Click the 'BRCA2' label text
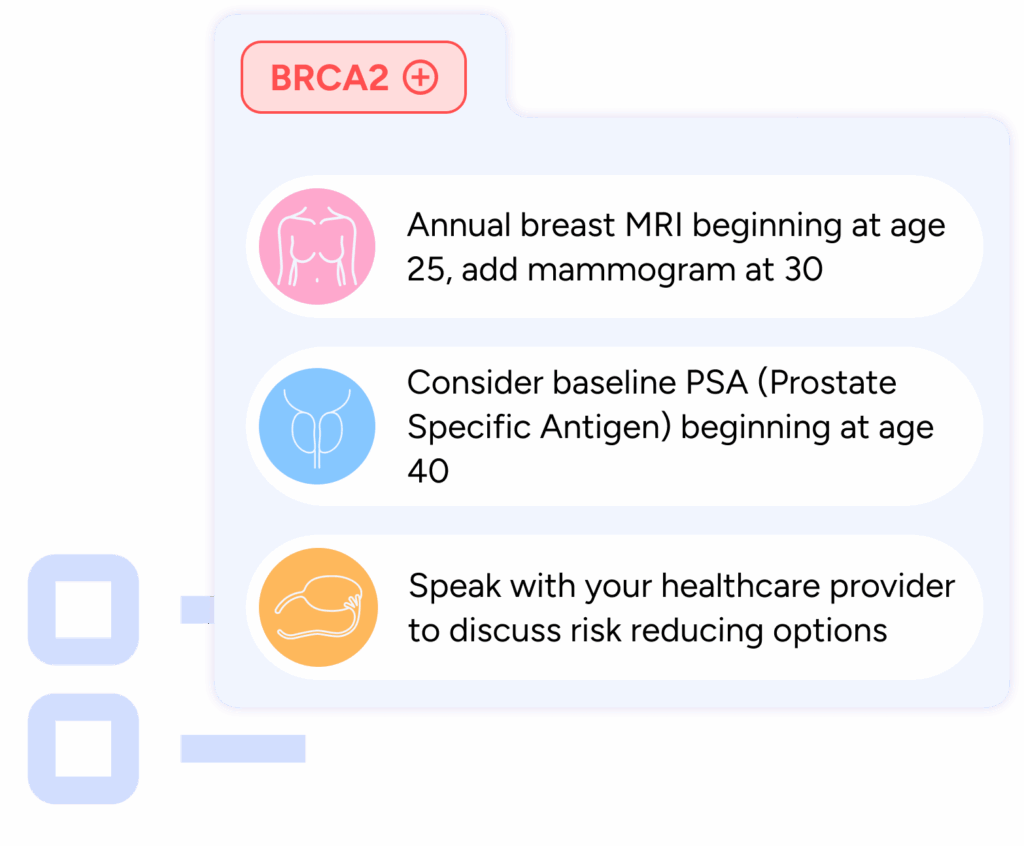1024x846 pixels. [x=330, y=78]
